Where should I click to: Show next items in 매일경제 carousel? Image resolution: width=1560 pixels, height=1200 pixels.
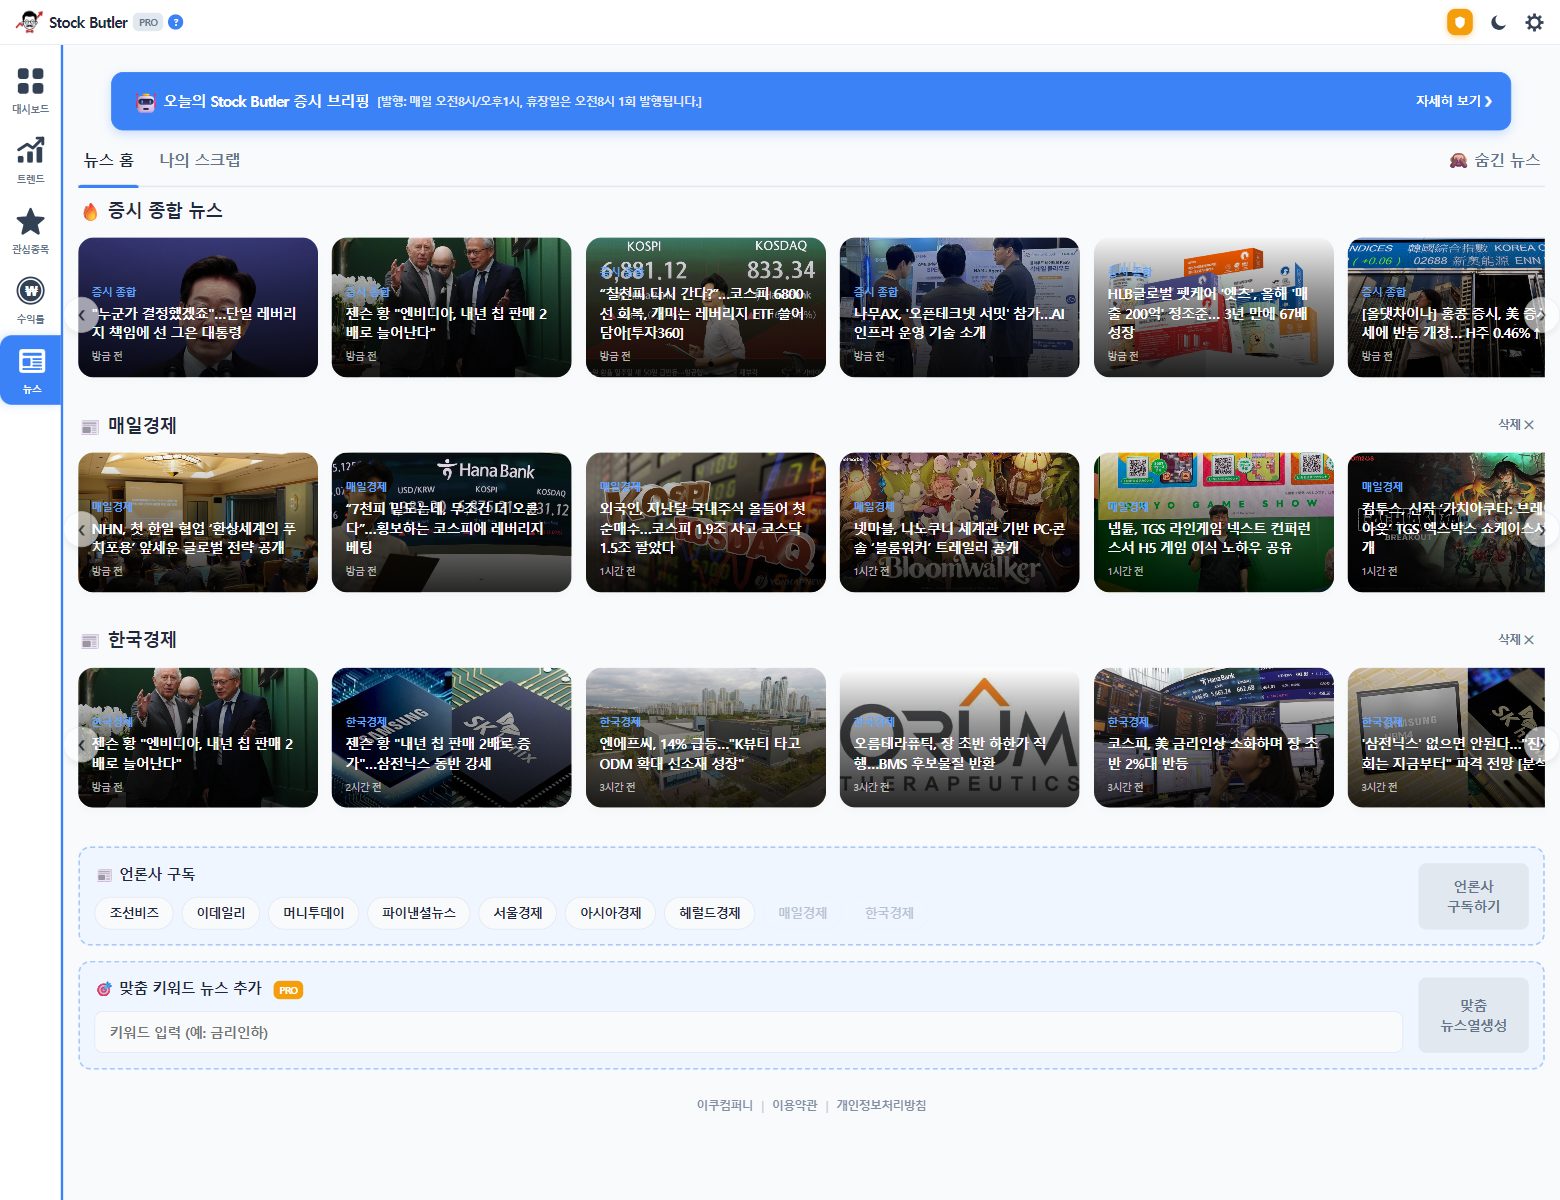click(x=1541, y=529)
